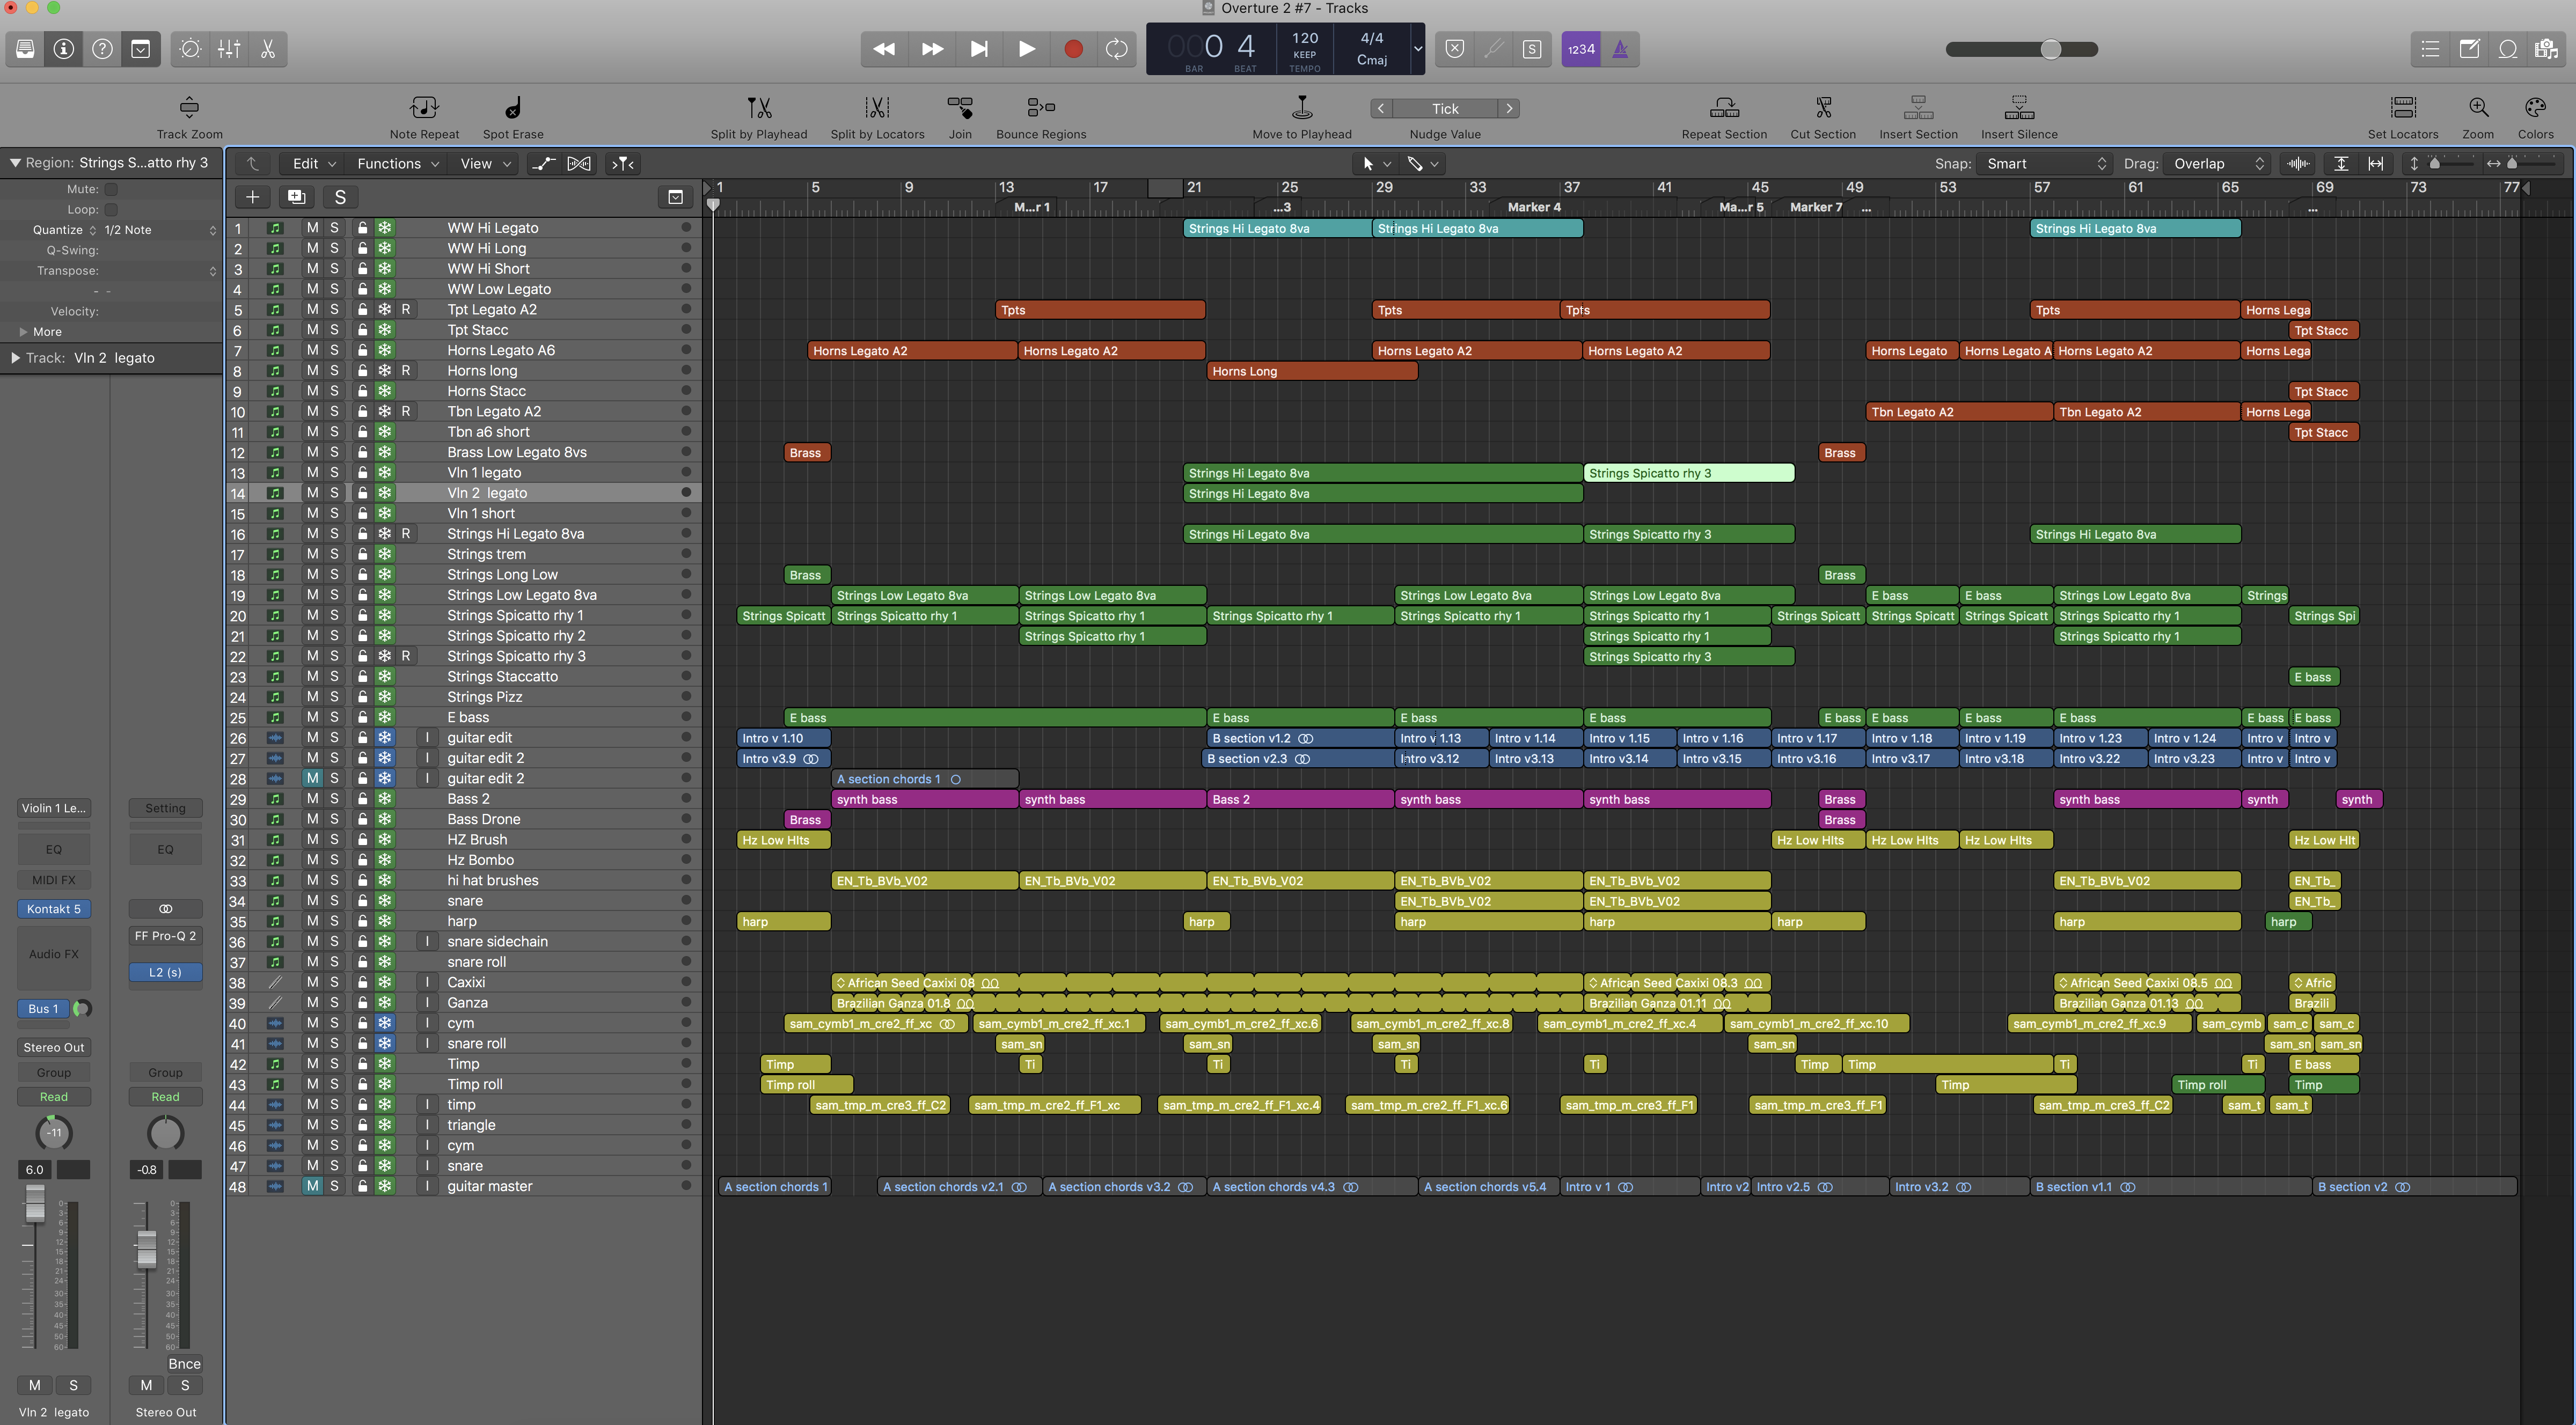Click the Vln 2 legato channel fader
Viewport: 2576px width, 1425px height.
click(35, 1204)
